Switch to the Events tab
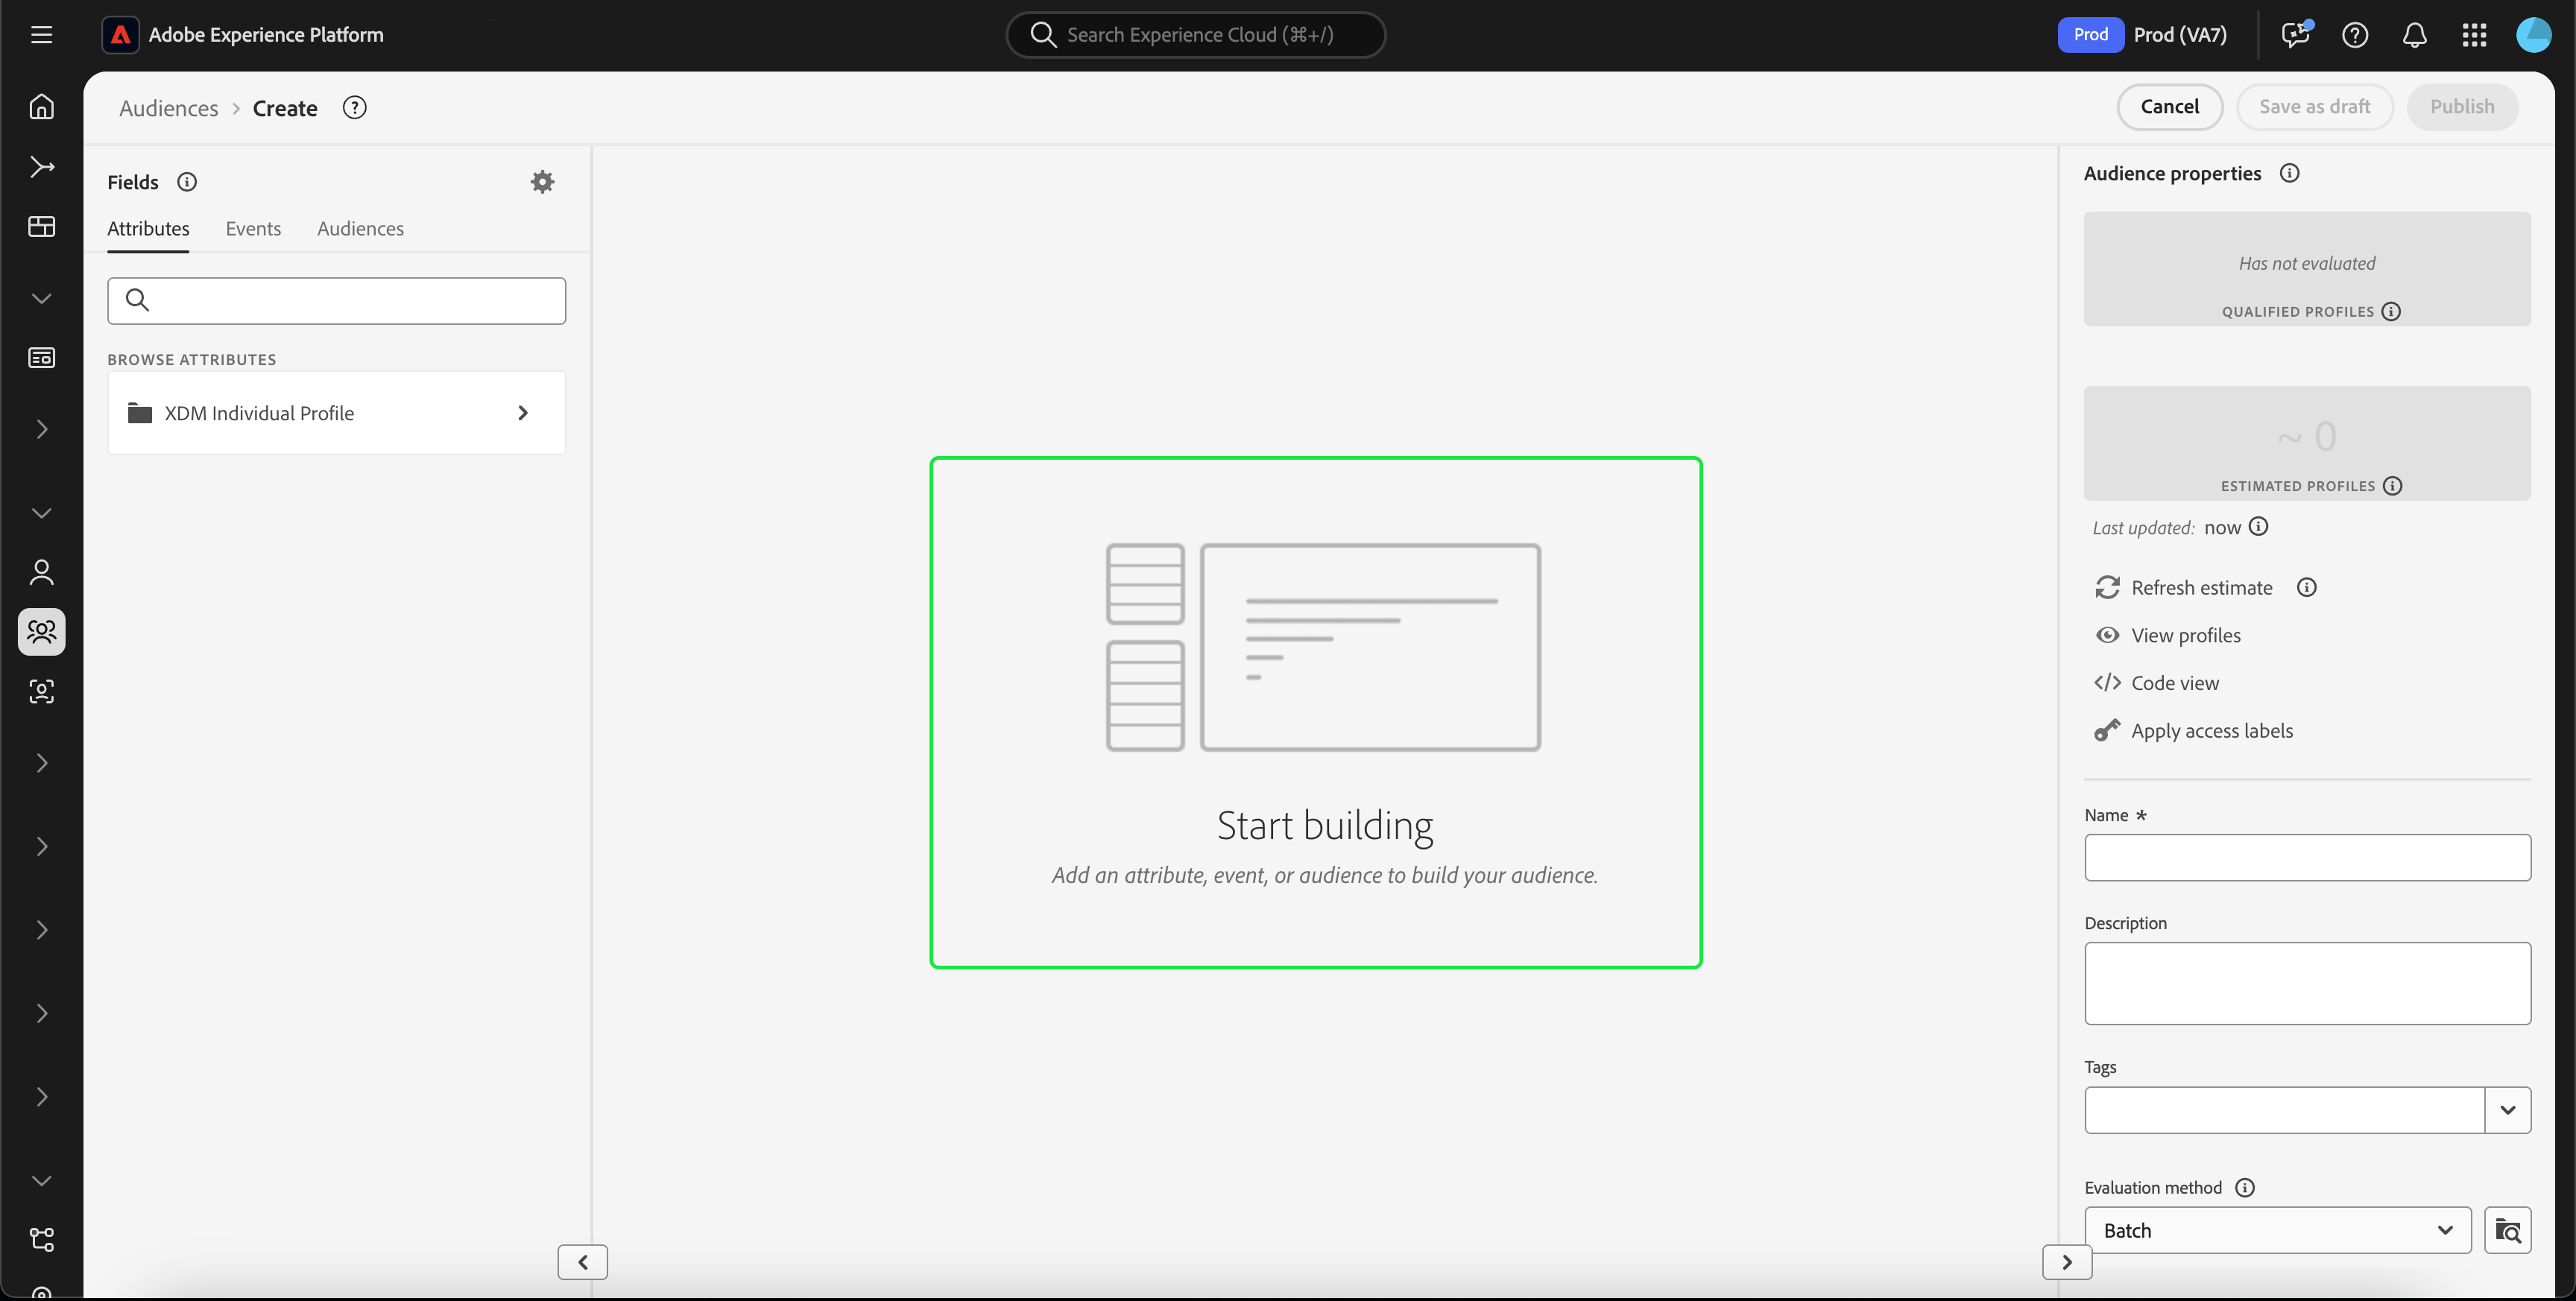 pos(253,228)
